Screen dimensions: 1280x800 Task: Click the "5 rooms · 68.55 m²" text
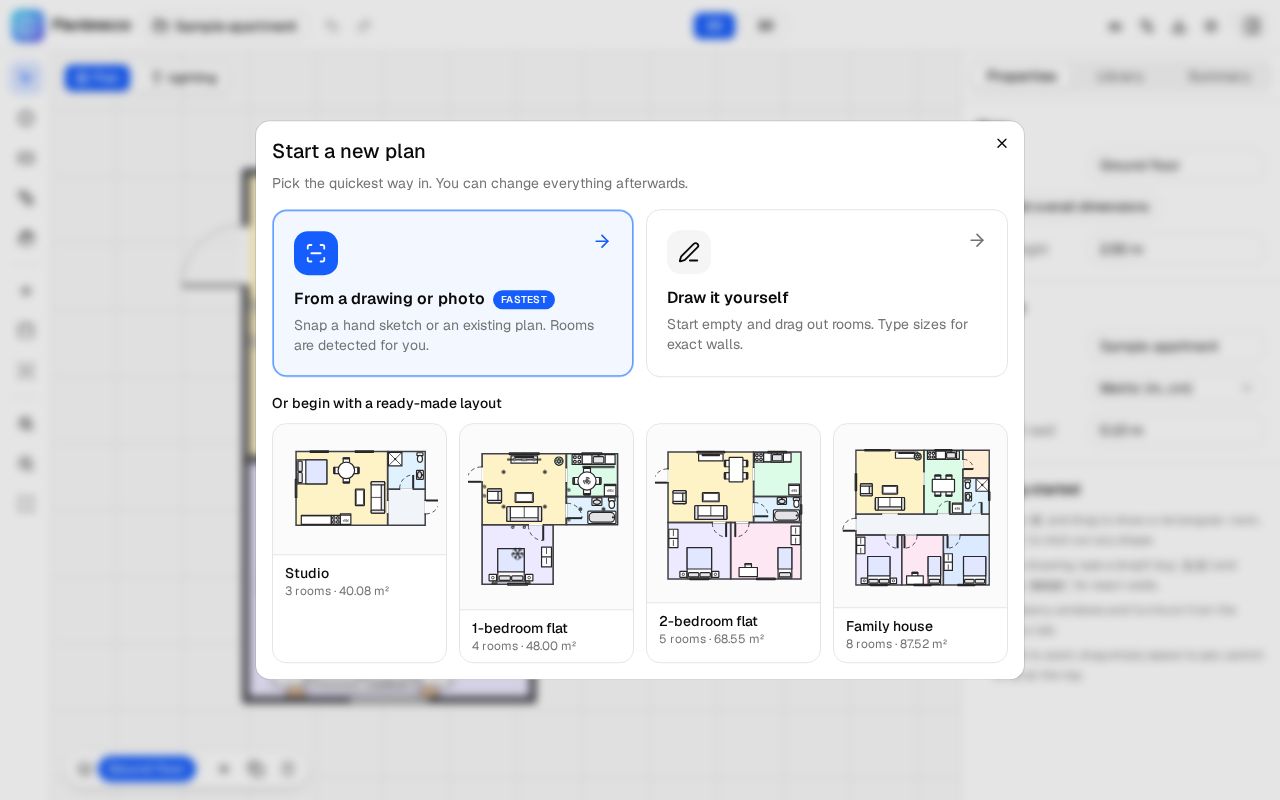pos(711,639)
